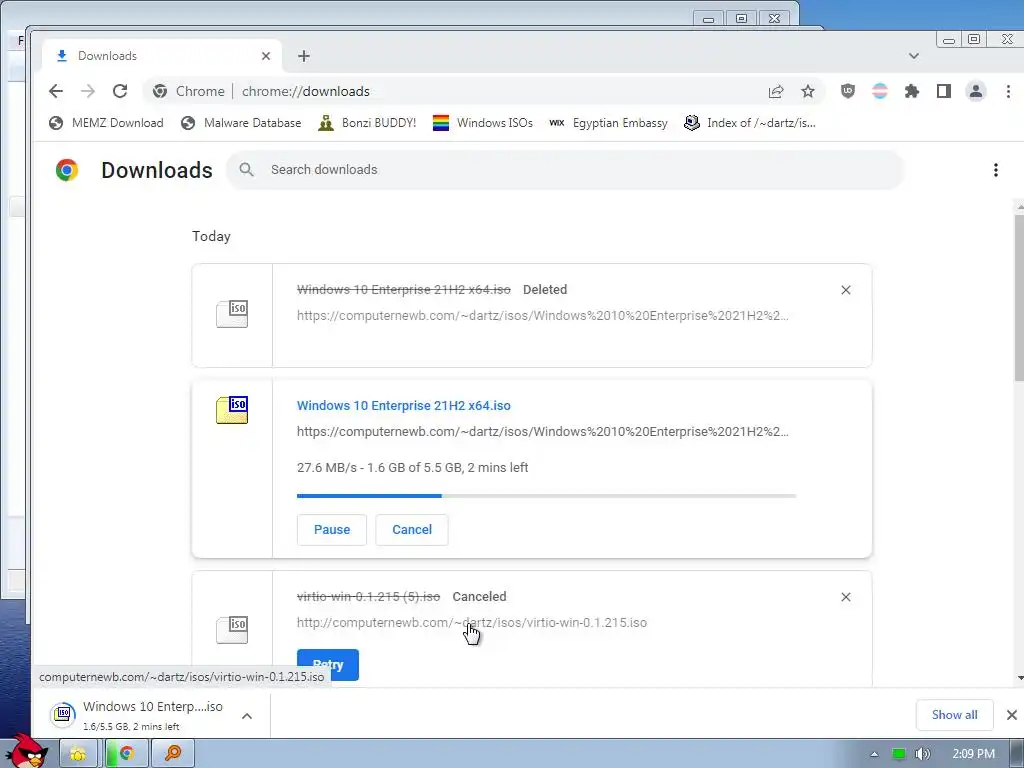Image resolution: width=1024 pixels, height=768 pixels.
Task: Open the Index of /~dartz/is... bookmark
Action: coord(750,123)
